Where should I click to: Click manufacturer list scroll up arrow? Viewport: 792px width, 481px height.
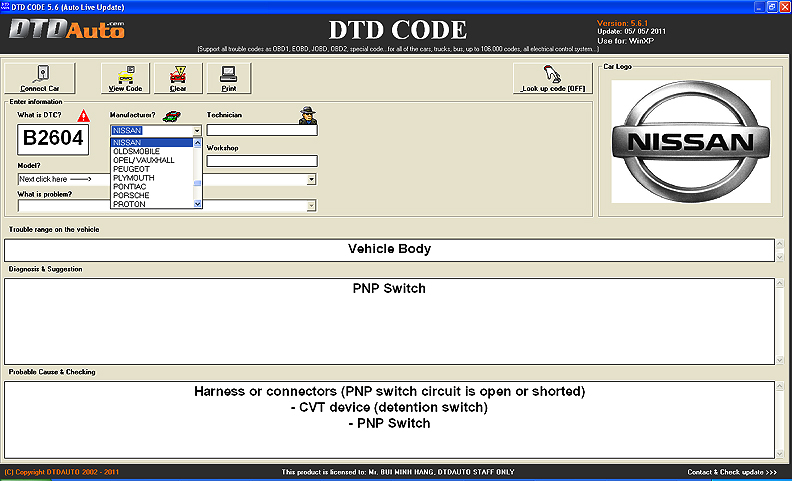coord(197,143)
